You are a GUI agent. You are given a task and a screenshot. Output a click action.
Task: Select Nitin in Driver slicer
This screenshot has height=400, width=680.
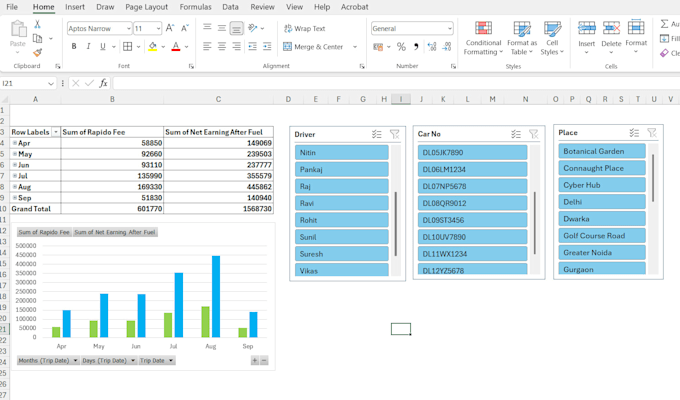pyautogui.click(x=342, y=153)
